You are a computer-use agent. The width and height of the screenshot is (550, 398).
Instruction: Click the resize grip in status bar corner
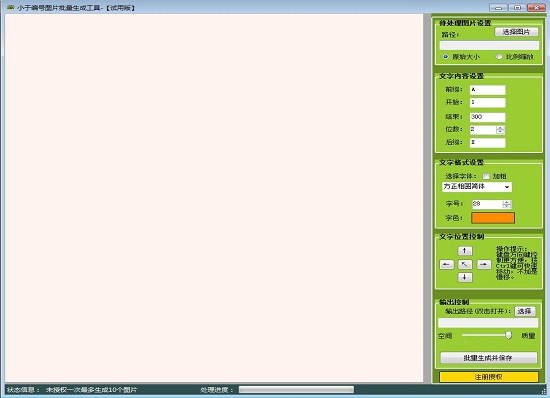pyautogui.click(x=544, y=391)
